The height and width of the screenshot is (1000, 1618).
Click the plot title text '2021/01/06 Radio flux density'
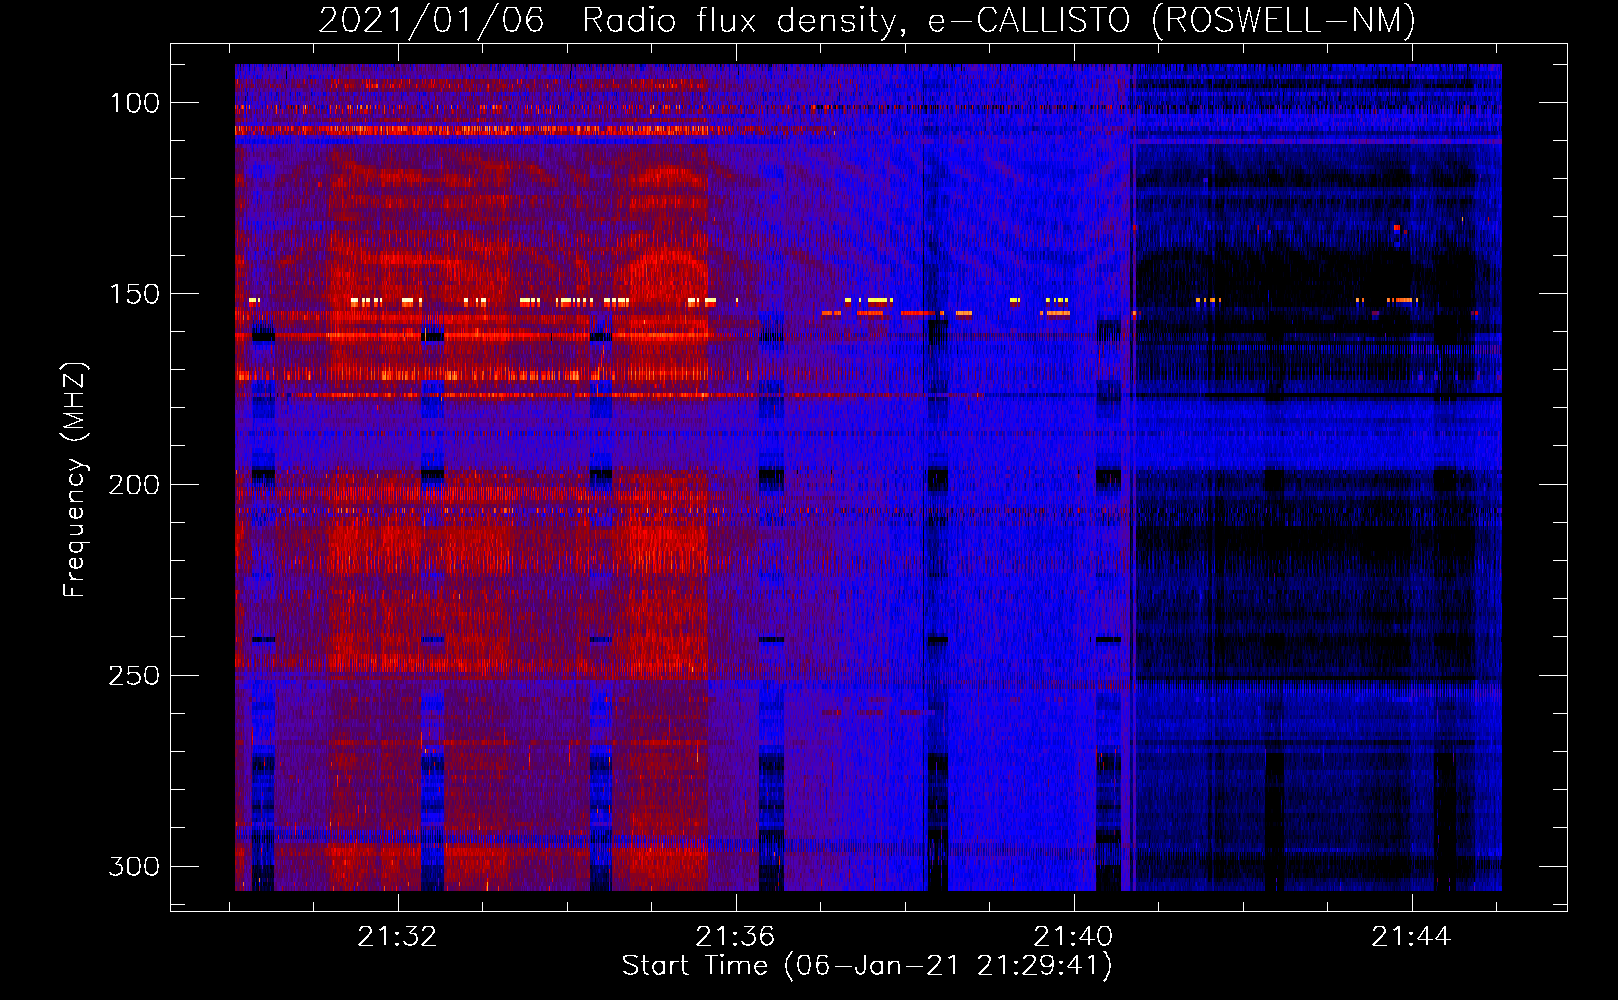click(x=608, y=21)
